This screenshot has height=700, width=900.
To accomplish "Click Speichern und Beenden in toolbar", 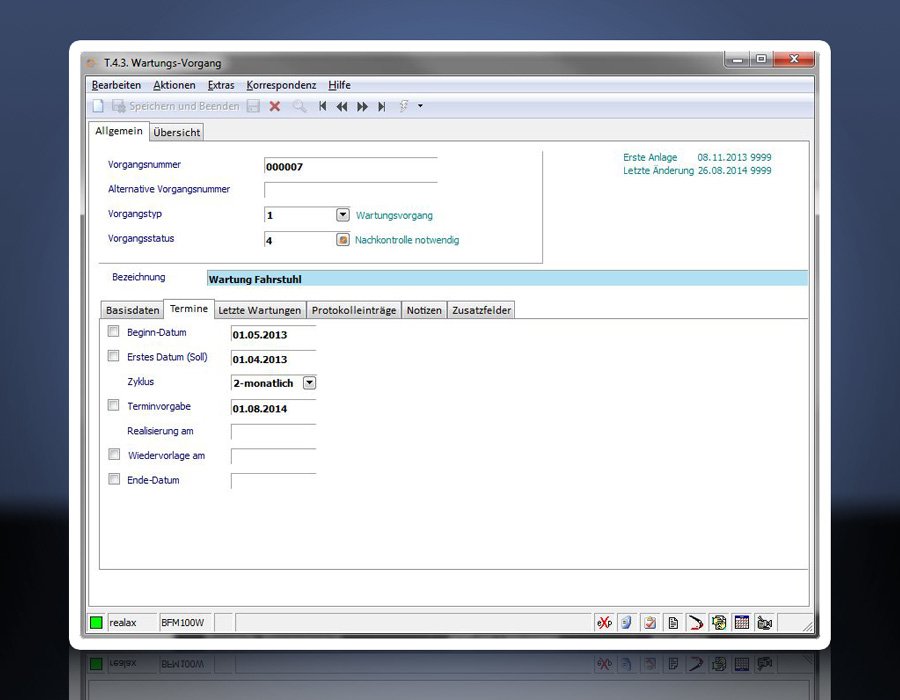I will coord(176,106).
